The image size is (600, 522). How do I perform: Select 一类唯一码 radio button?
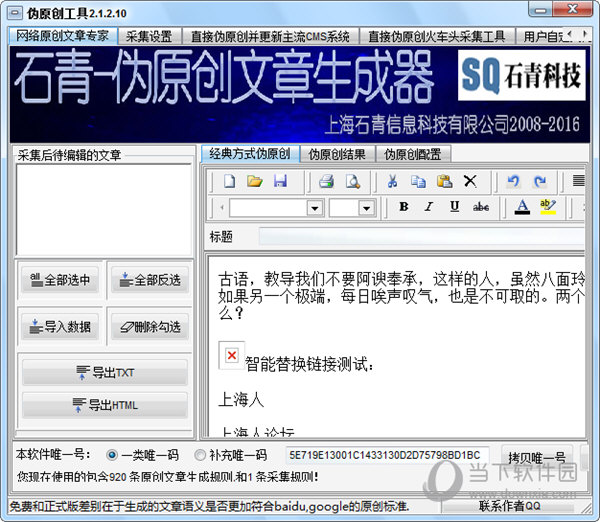pos(112,455)
